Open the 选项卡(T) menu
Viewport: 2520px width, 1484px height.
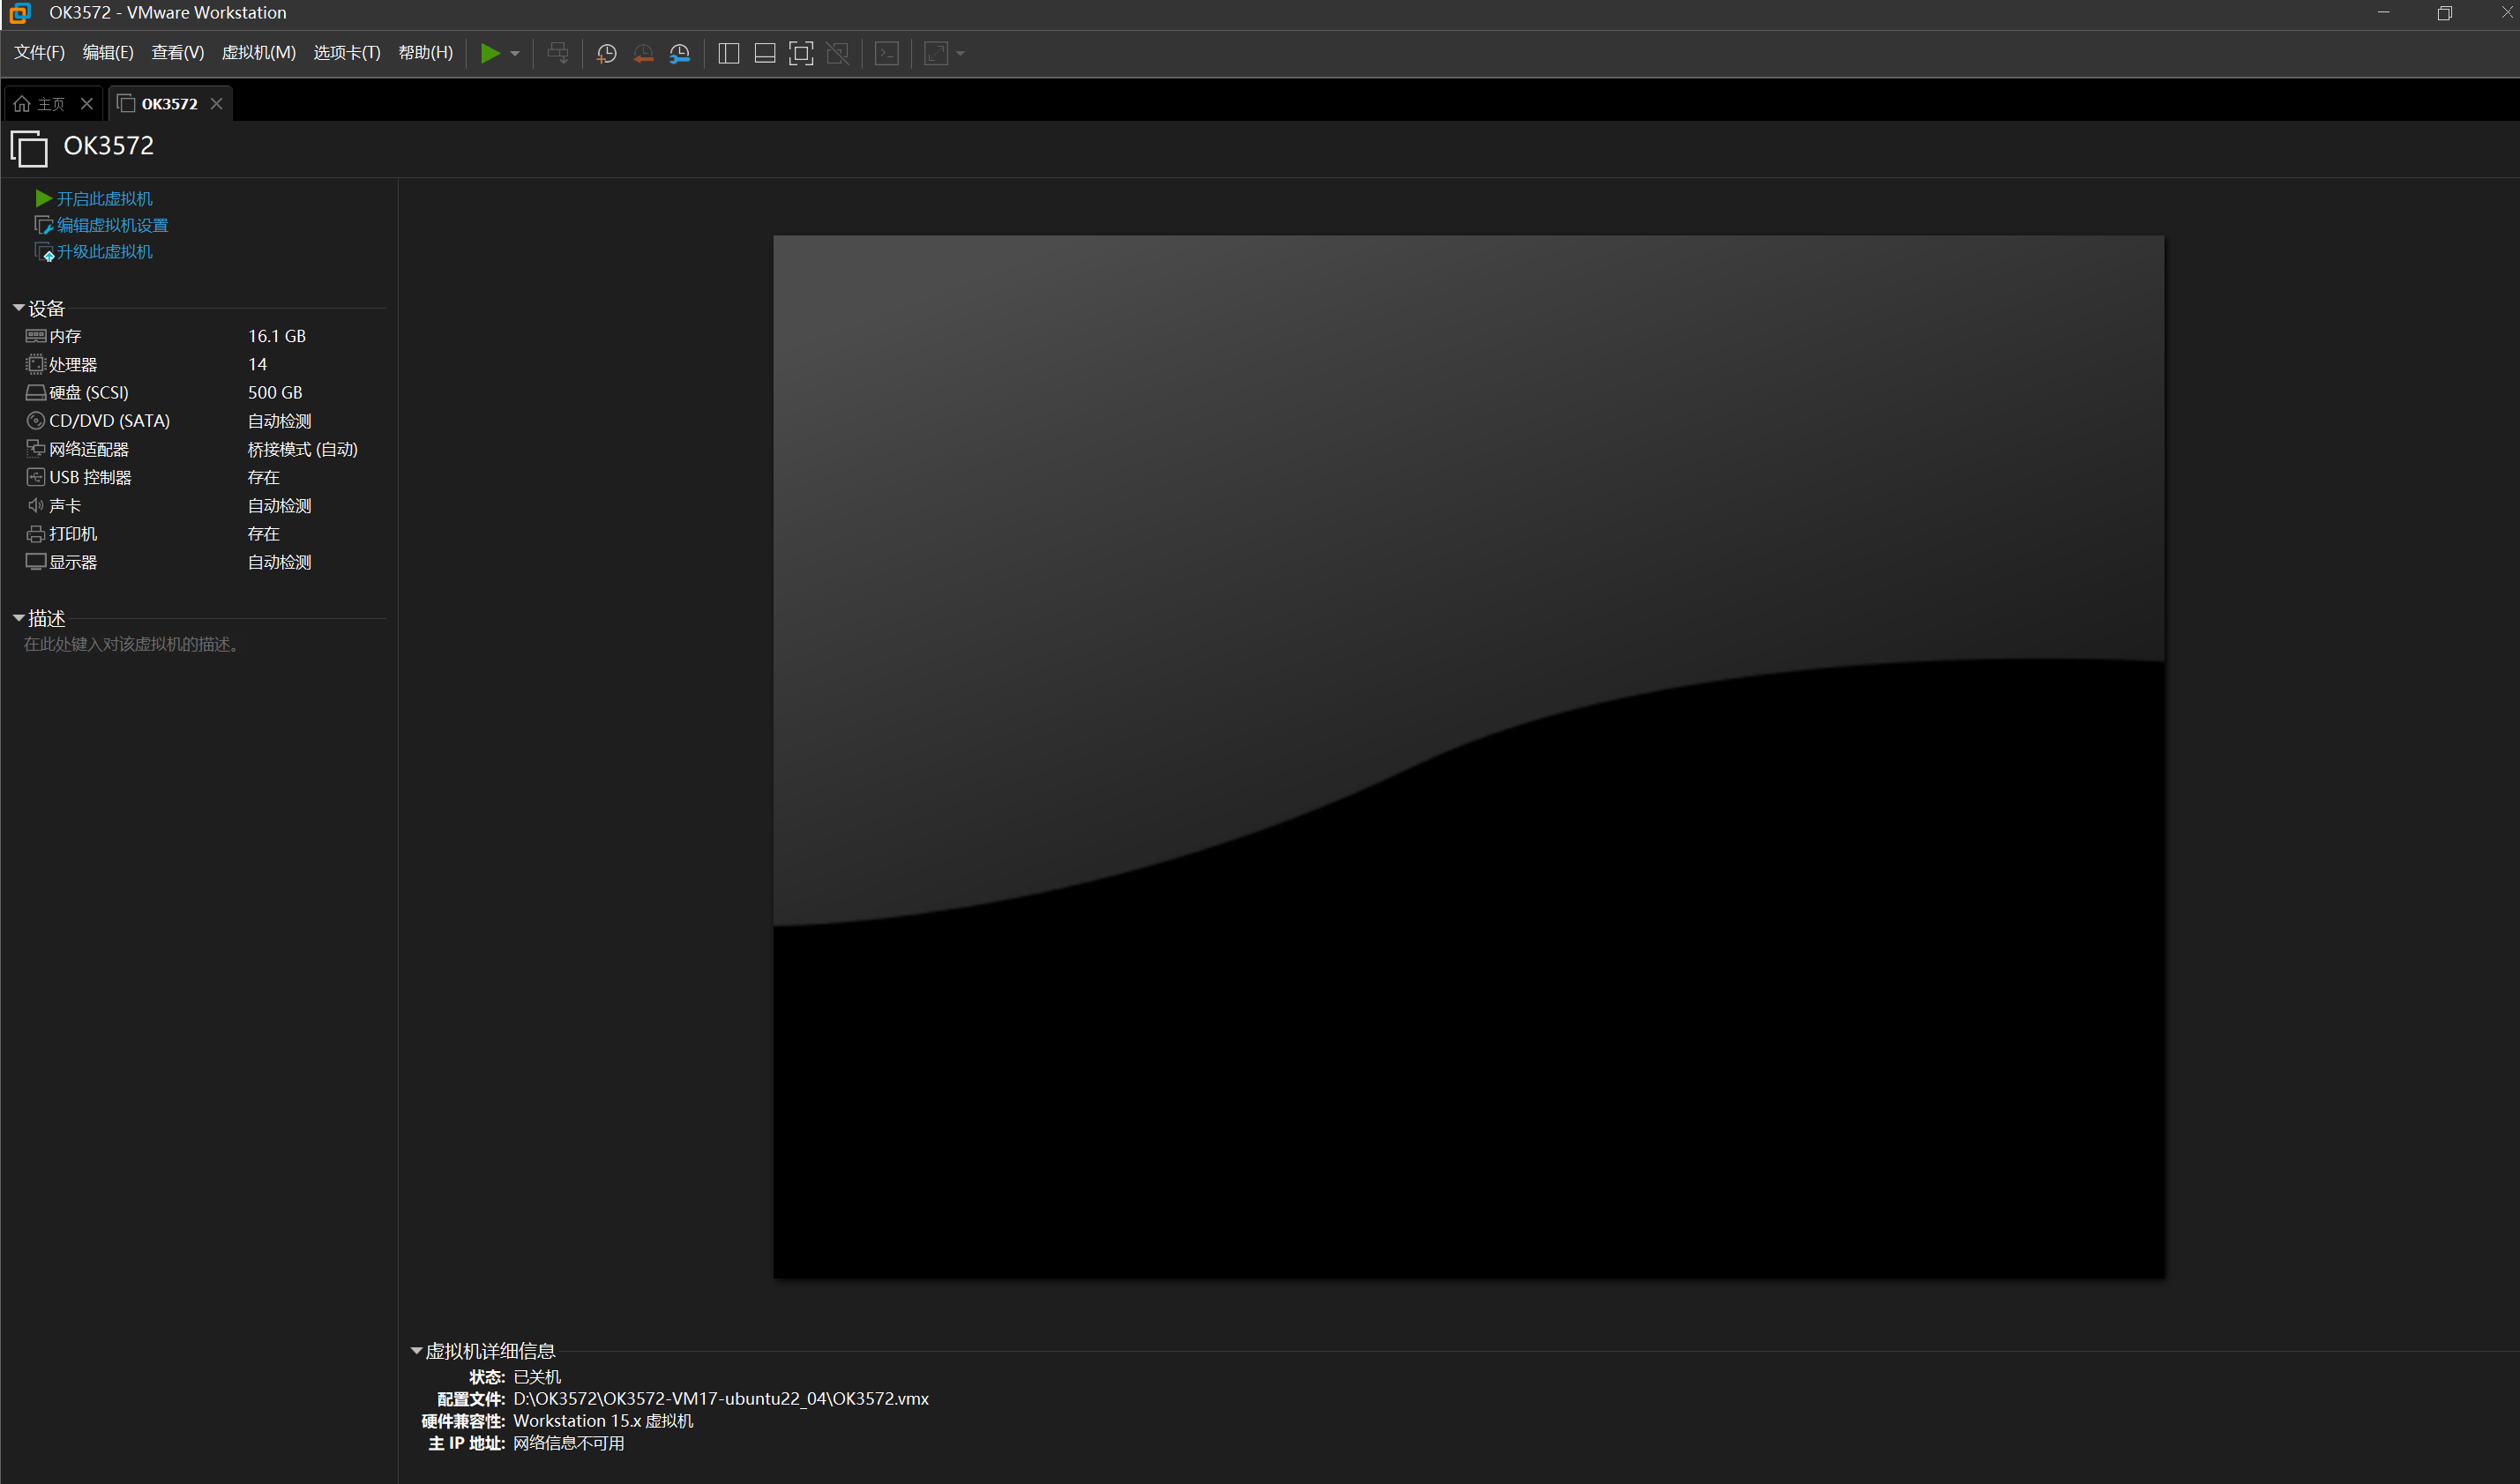point(347,53)
